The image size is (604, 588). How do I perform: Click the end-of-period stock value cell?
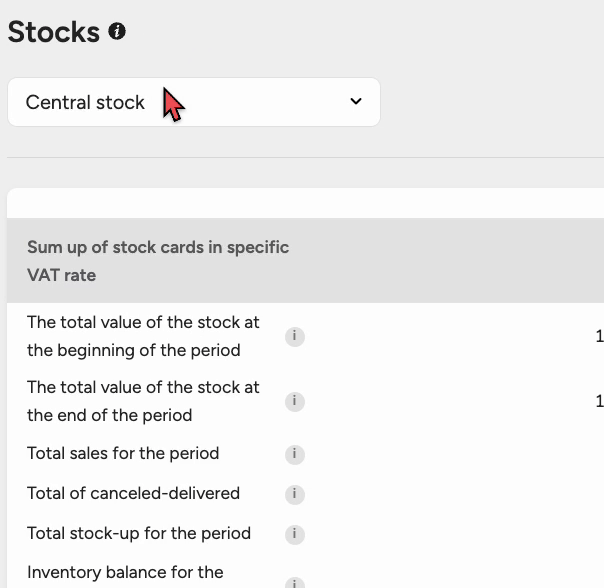click(598, 402)
